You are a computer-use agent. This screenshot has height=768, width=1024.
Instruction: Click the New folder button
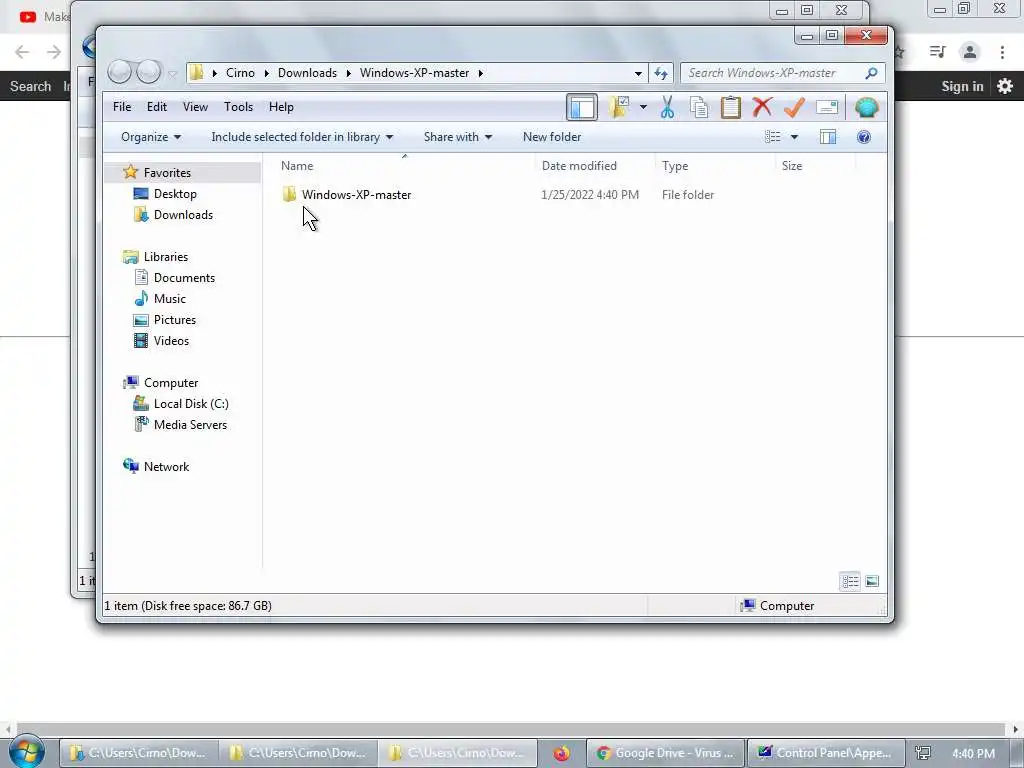[552, 136]
